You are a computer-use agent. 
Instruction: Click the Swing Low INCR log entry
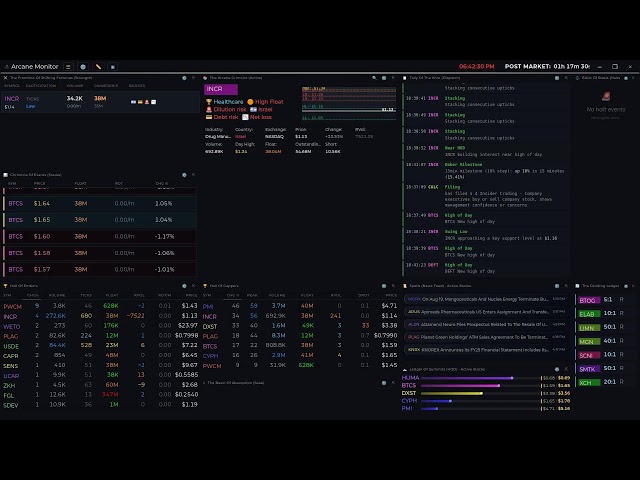pyautogui.click(x=486, y=235)
